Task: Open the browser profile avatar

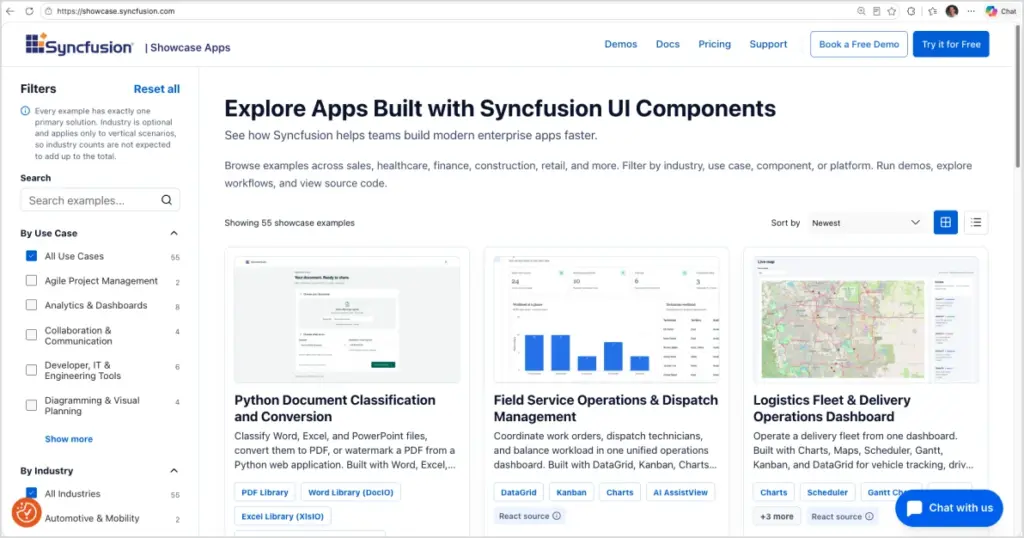Action: pos(952,11)
